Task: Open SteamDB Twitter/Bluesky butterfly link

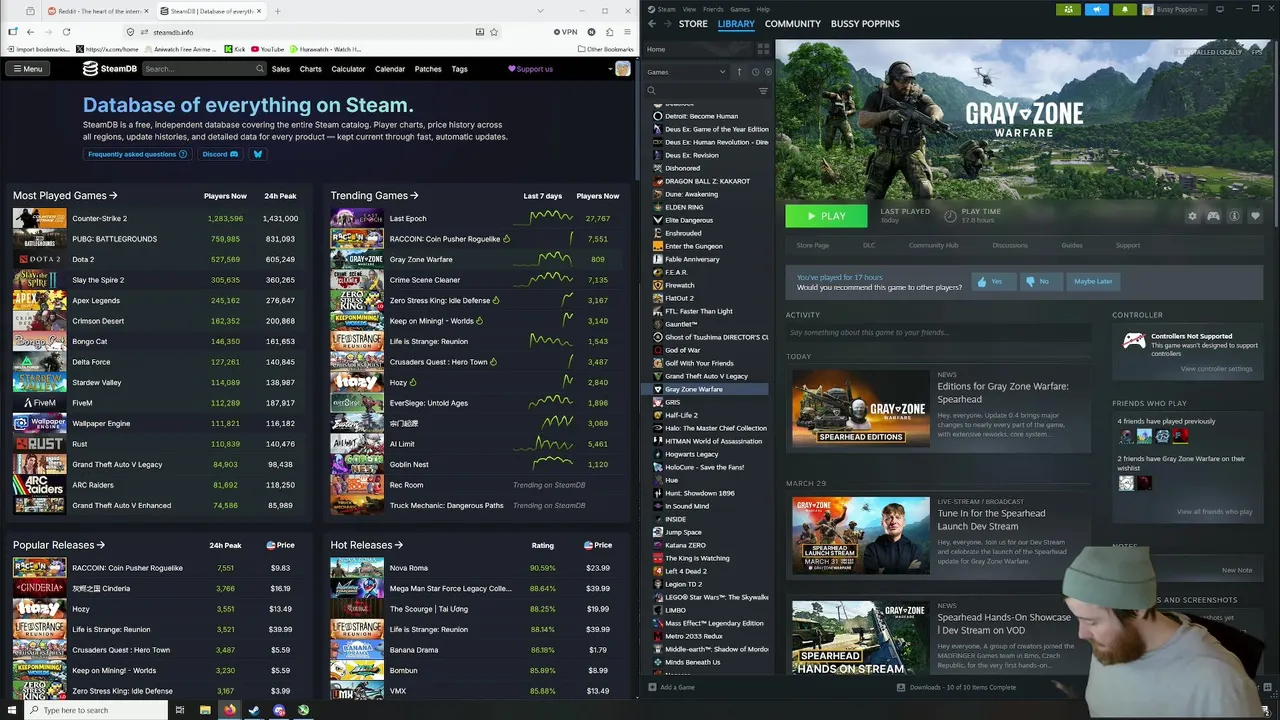Action: point(258,154)
